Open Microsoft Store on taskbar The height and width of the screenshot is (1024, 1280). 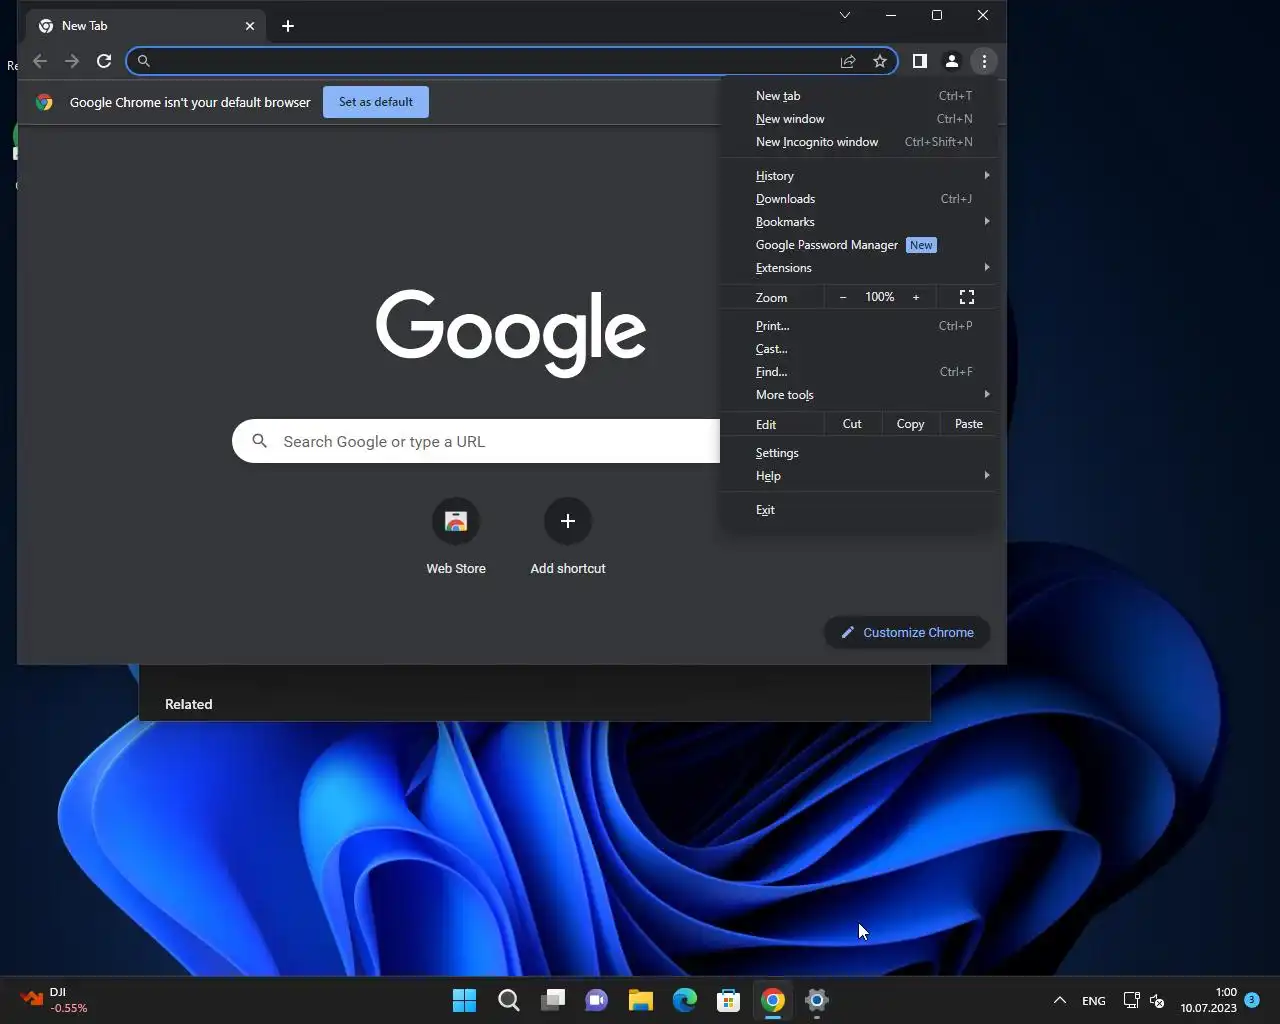point(729,1000)
